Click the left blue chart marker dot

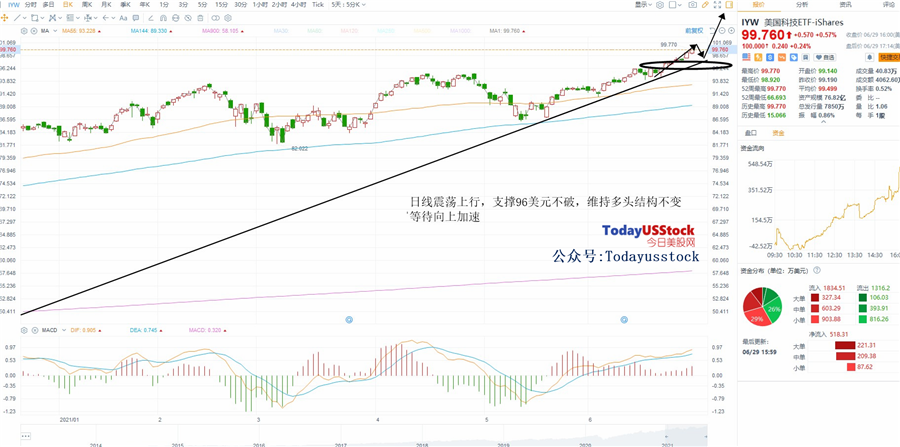(x=348, y=319)
